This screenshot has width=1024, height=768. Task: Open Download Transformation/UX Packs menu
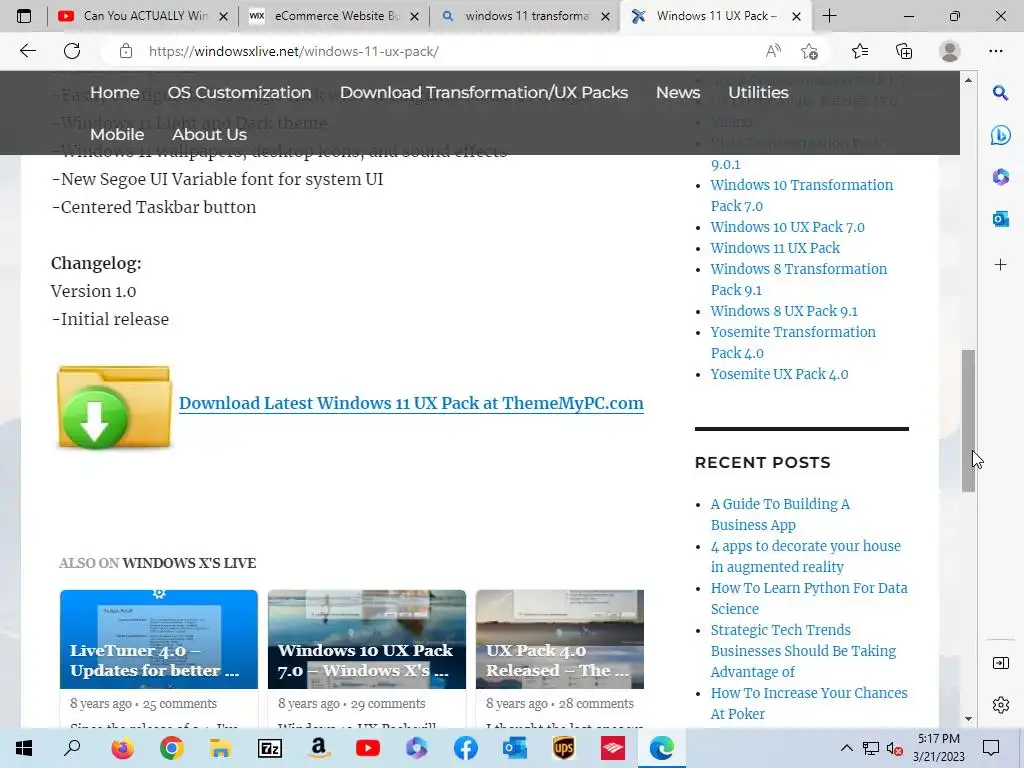click(484, 92)
